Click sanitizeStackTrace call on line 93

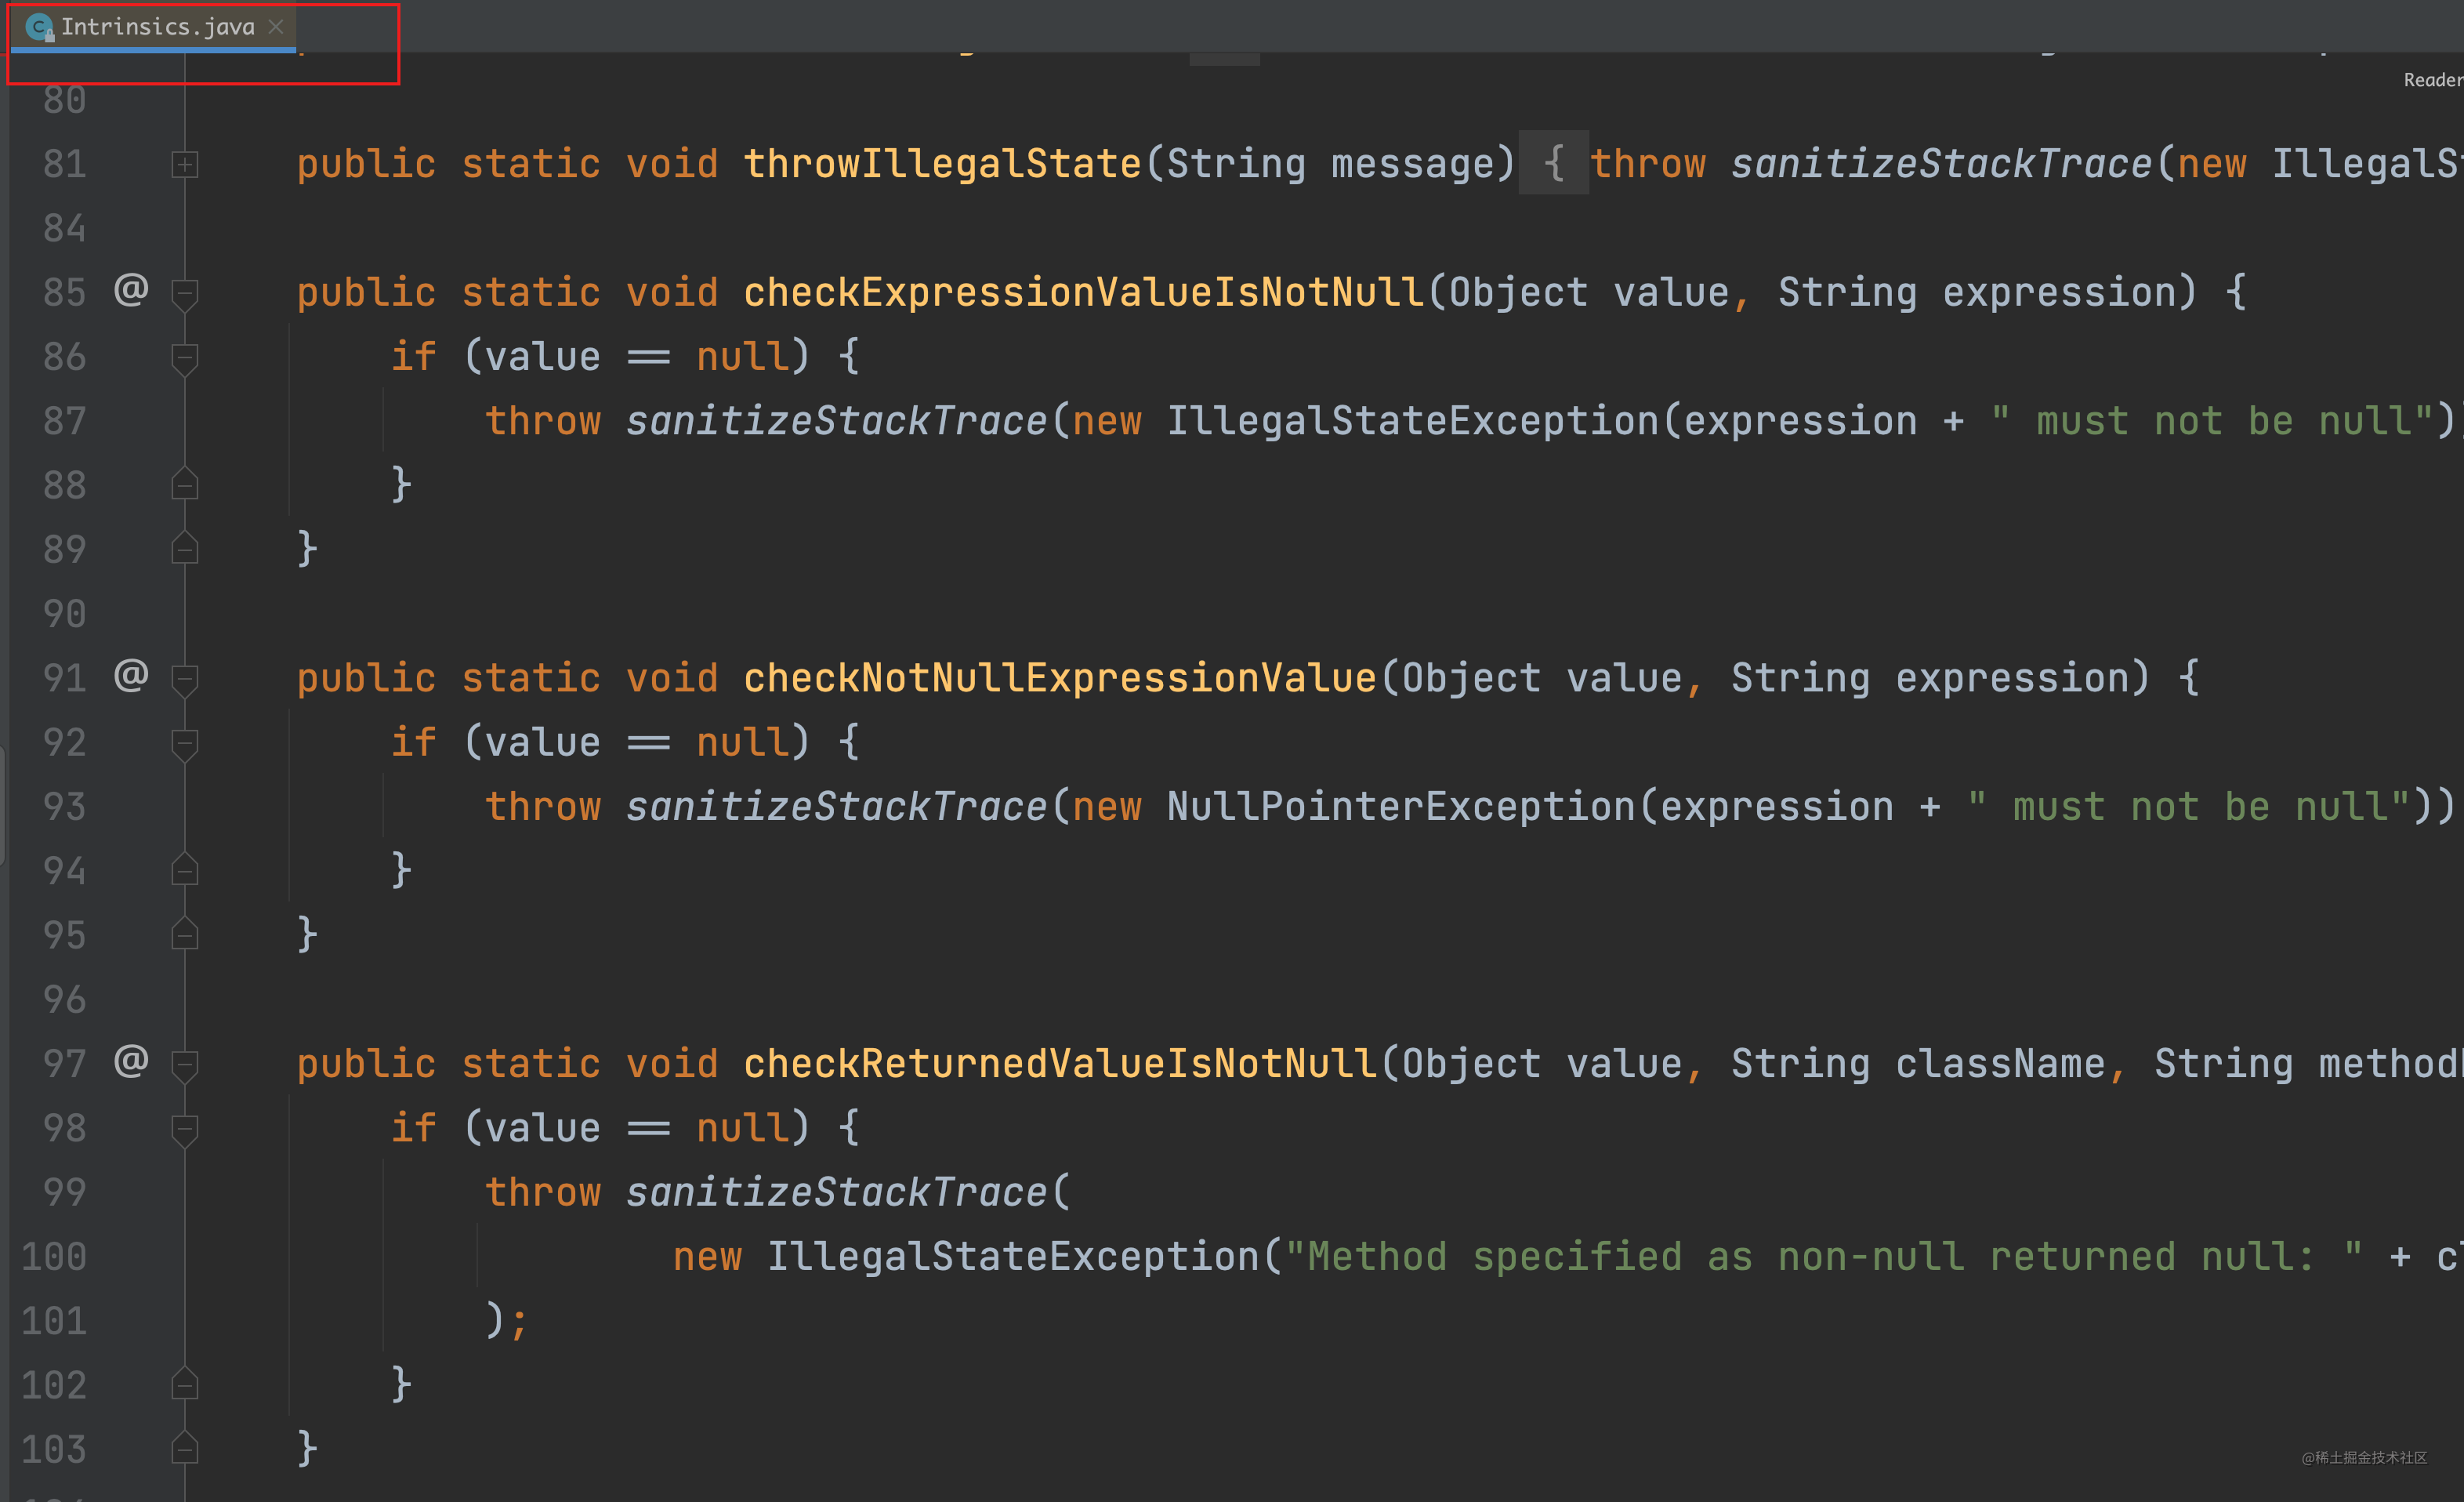point(836,807)
